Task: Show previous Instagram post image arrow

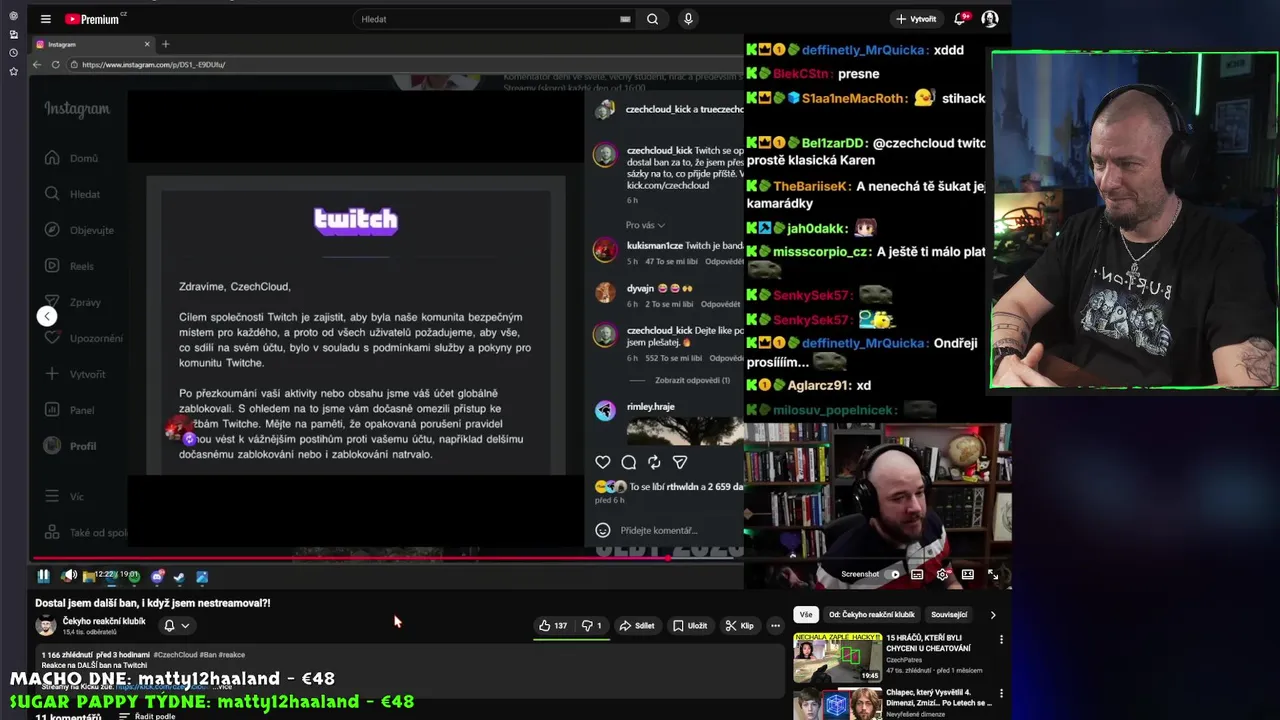Action: tap(46, 316)
